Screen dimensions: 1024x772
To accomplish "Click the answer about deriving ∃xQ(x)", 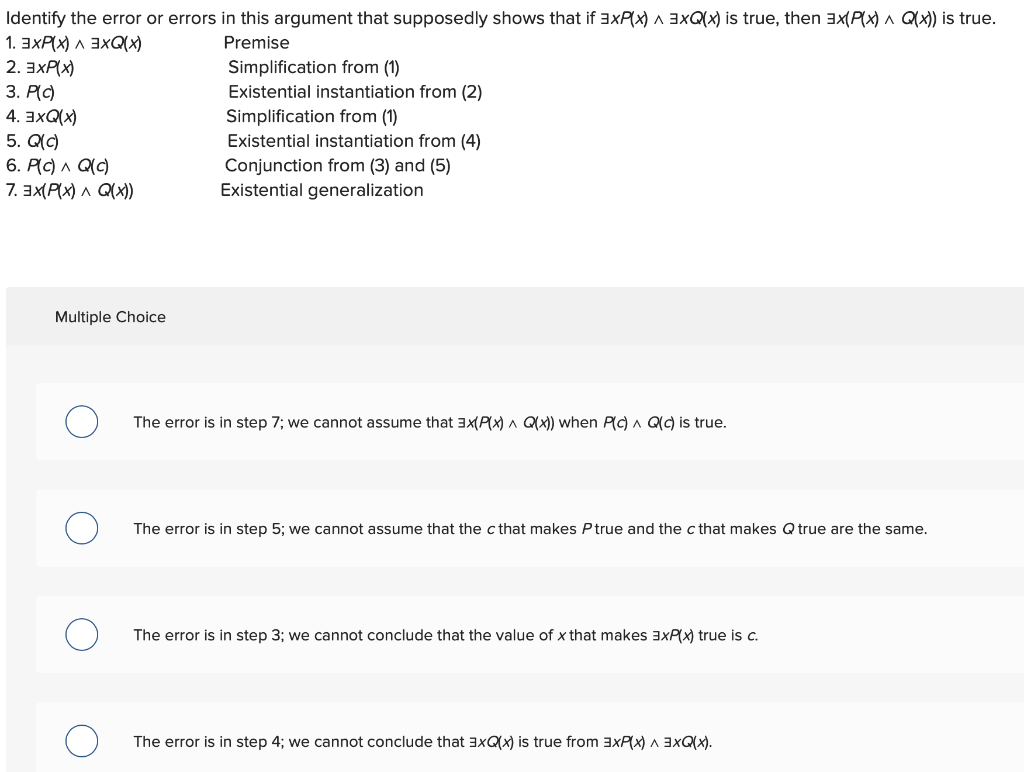I will [x=422, y=741].
